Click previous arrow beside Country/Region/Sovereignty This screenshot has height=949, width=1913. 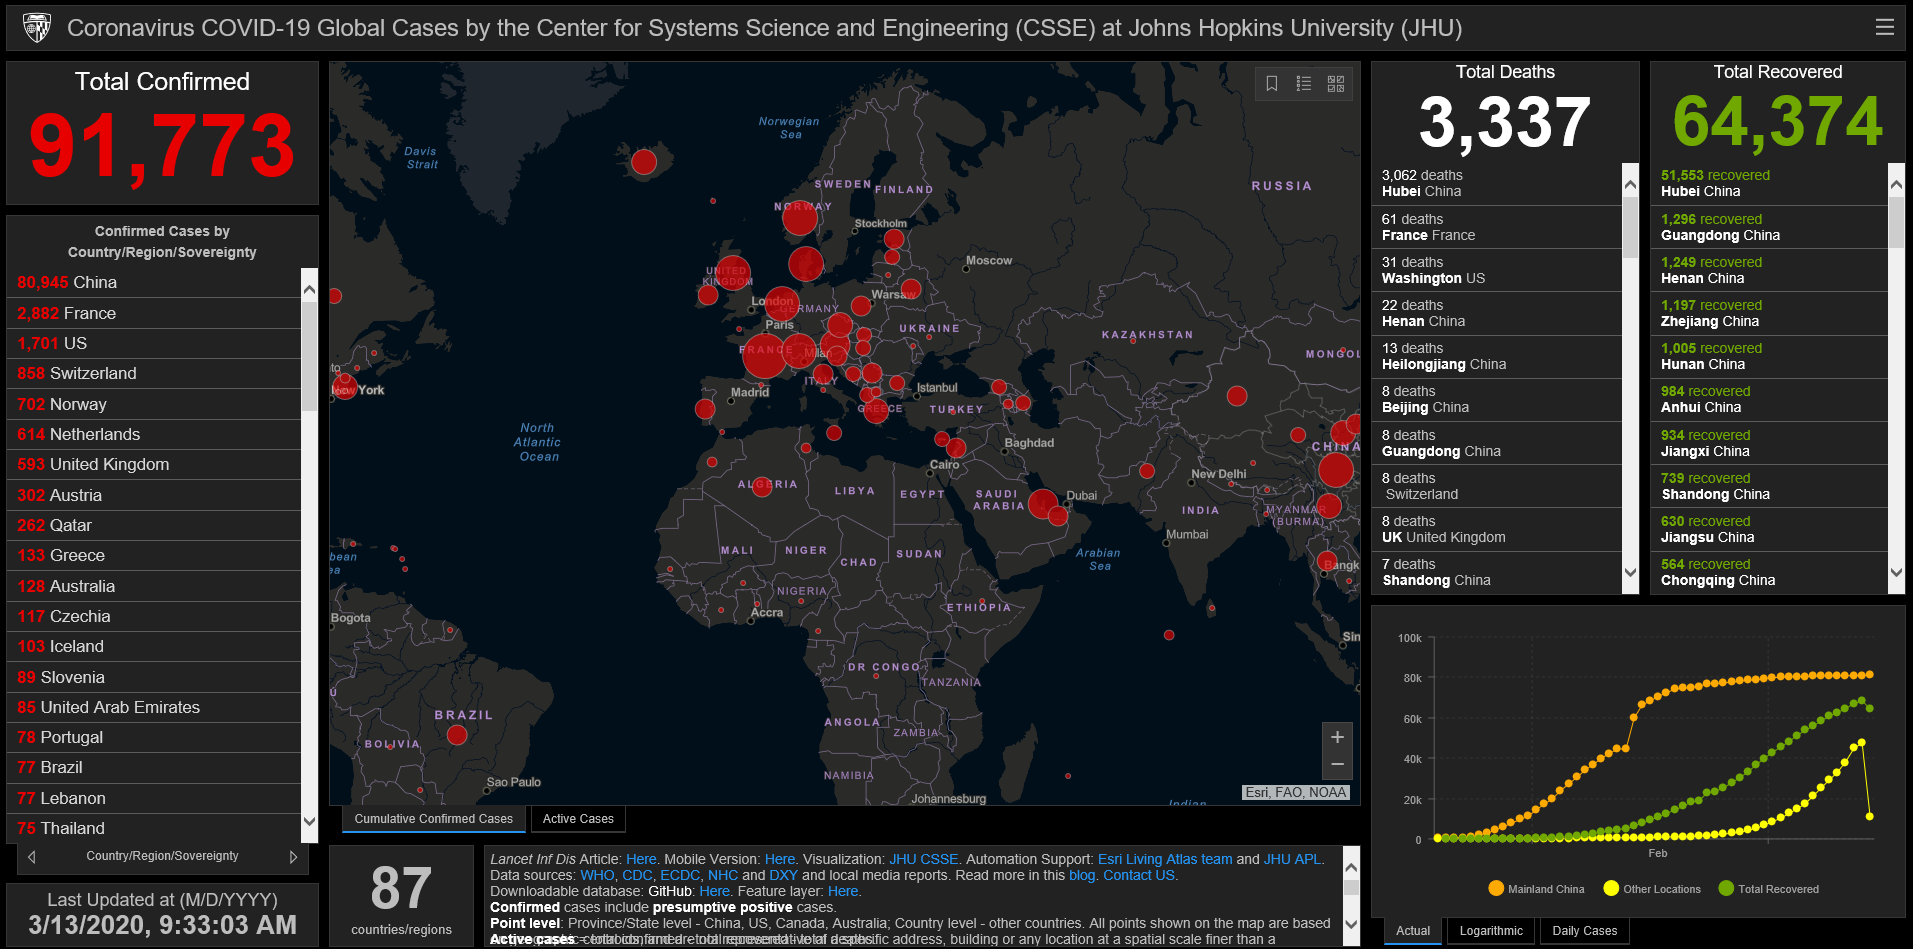click(x=32, y=857)
